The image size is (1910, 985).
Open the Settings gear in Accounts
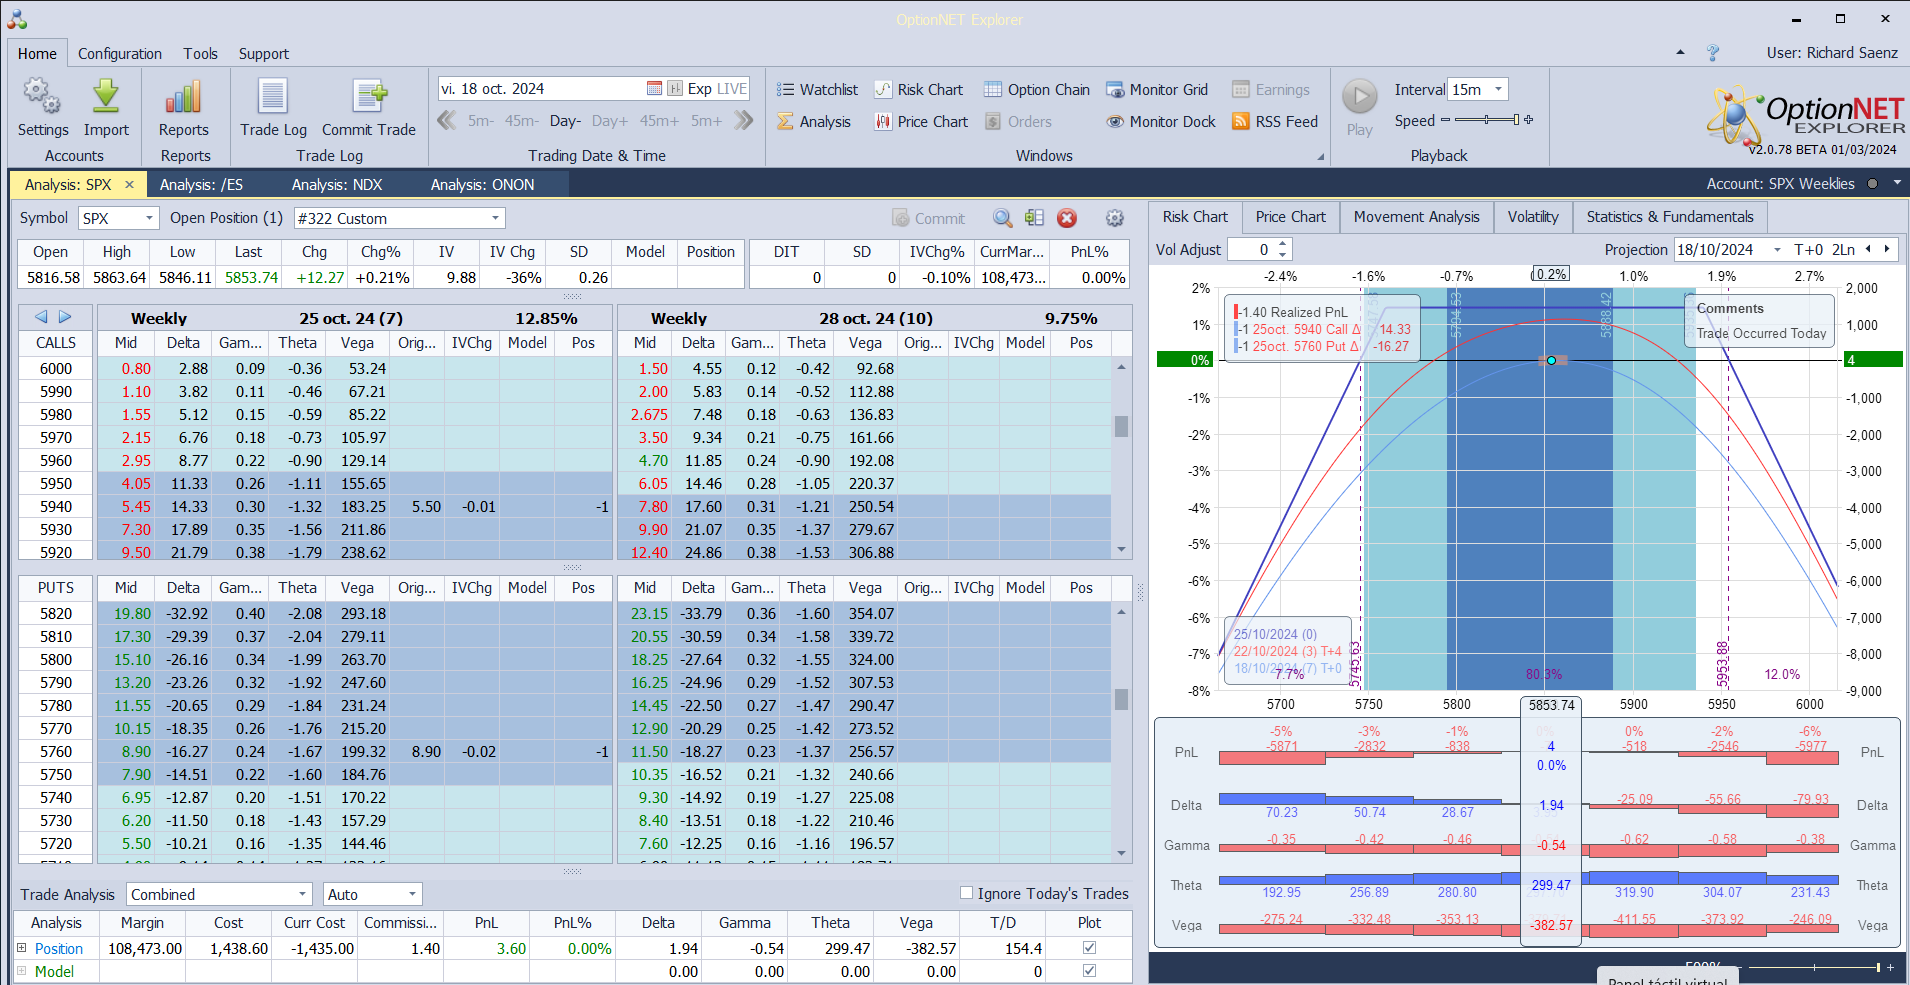point(42,97)
